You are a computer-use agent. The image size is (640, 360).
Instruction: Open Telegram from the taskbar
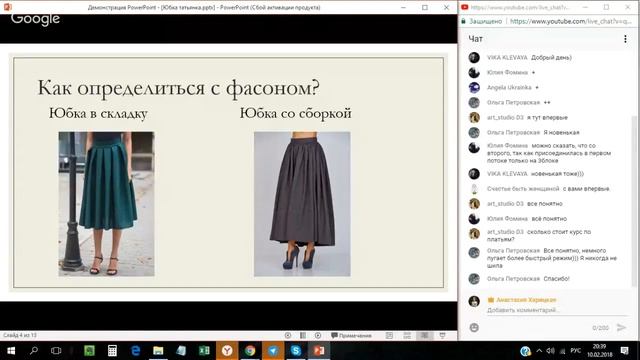pyautogui.click(x=273, y=351)
